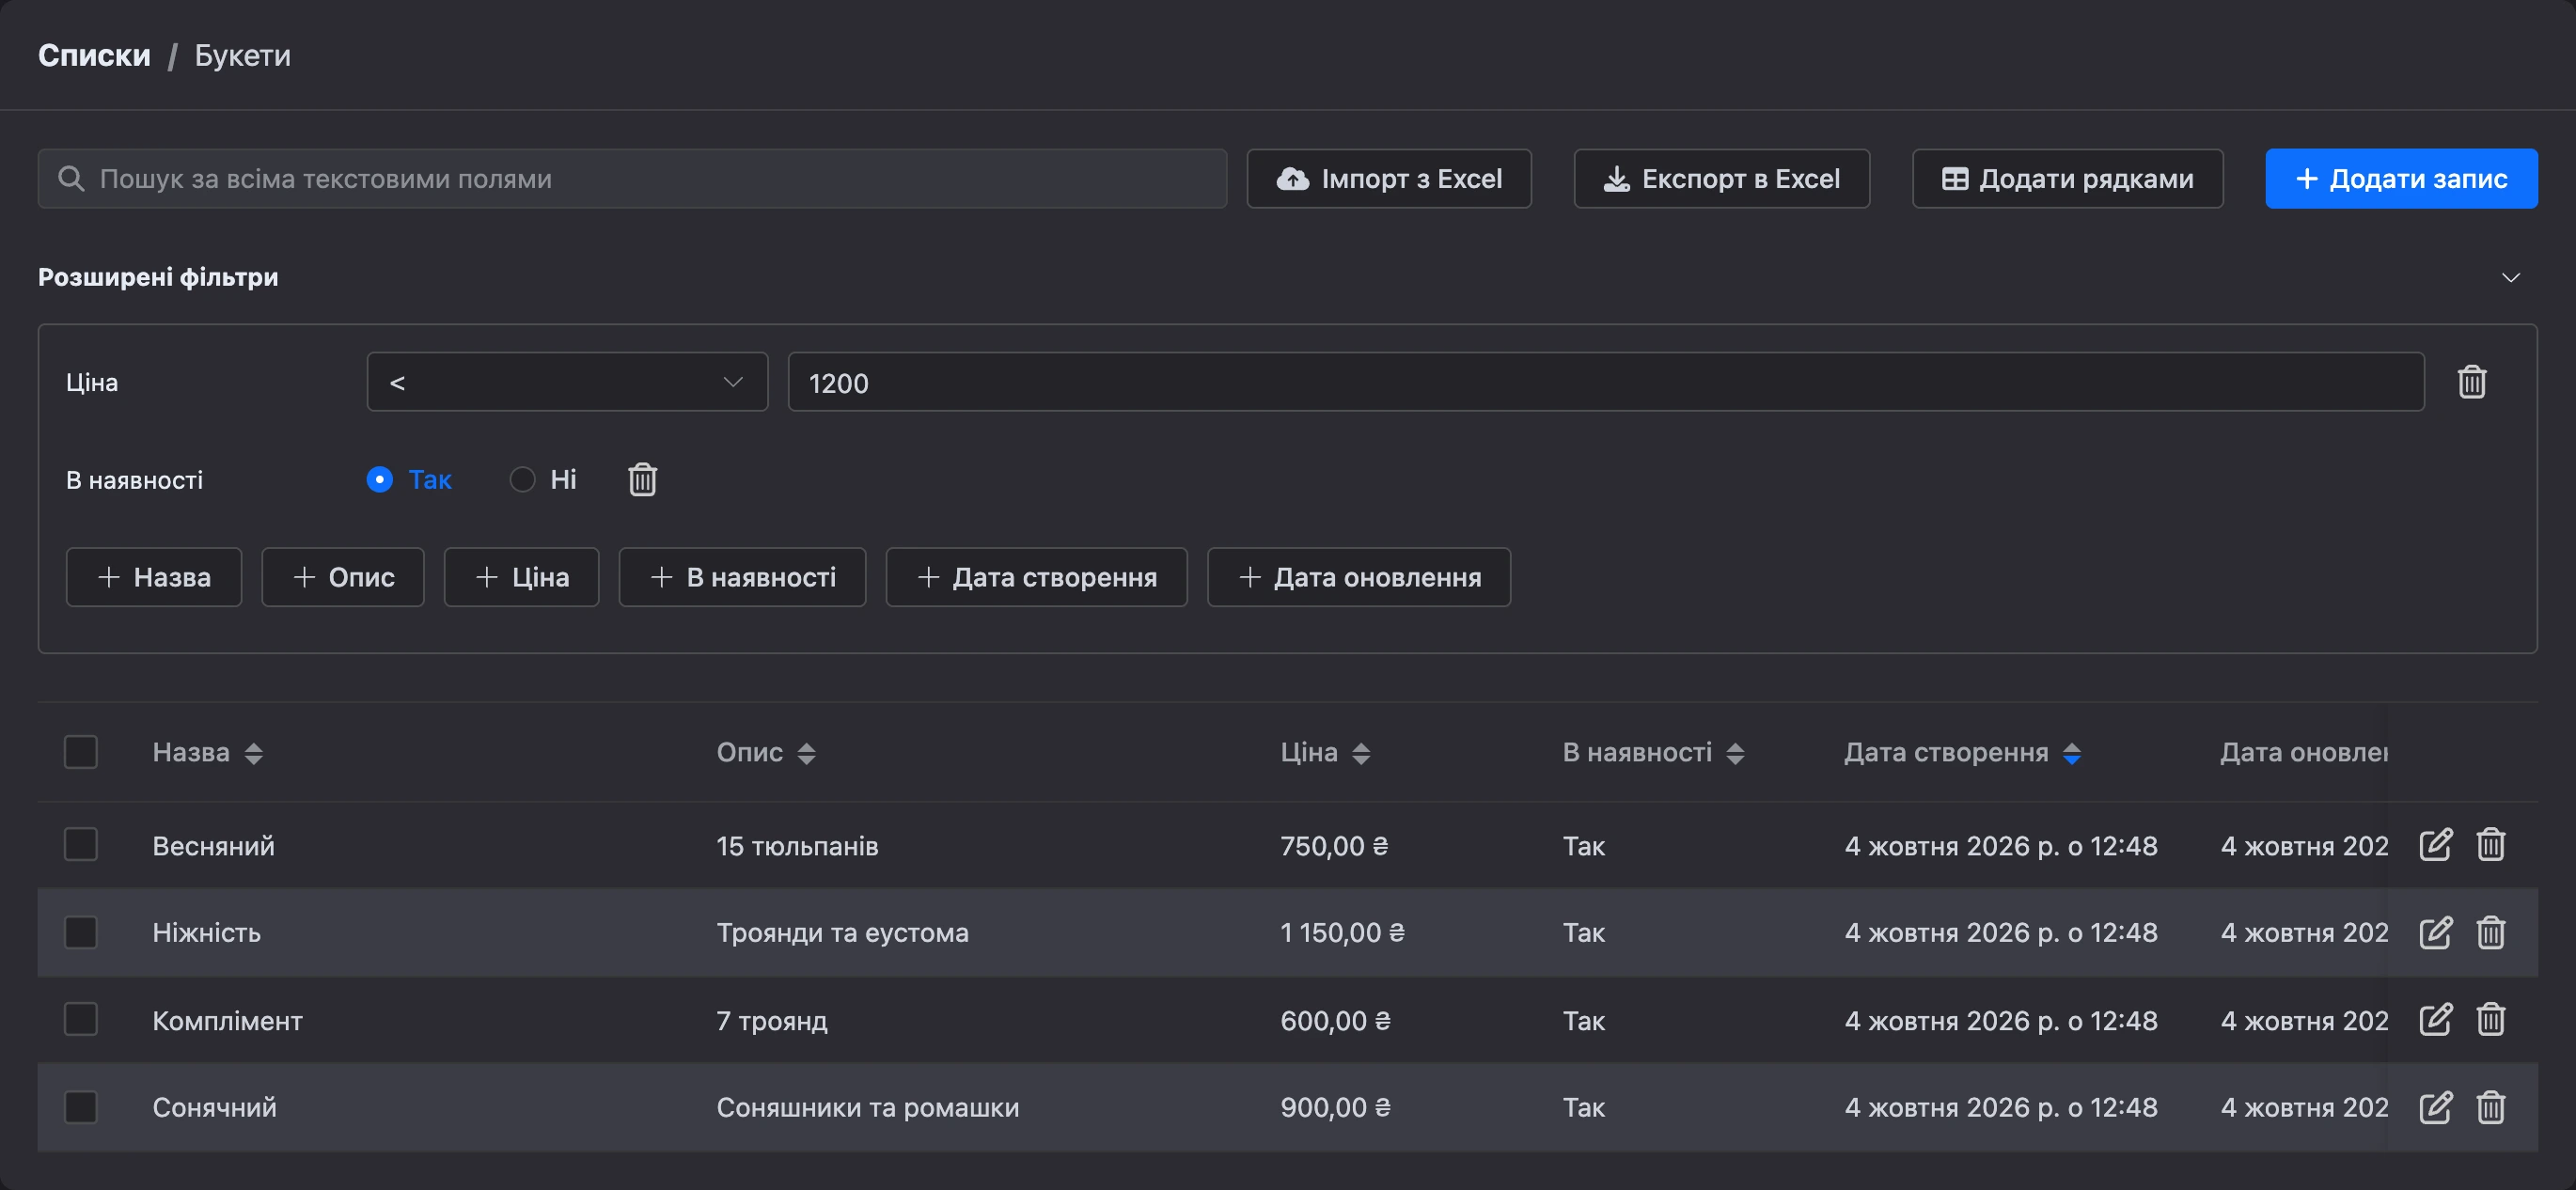
Task: Focus the text search field
Action: coord(632,178)
